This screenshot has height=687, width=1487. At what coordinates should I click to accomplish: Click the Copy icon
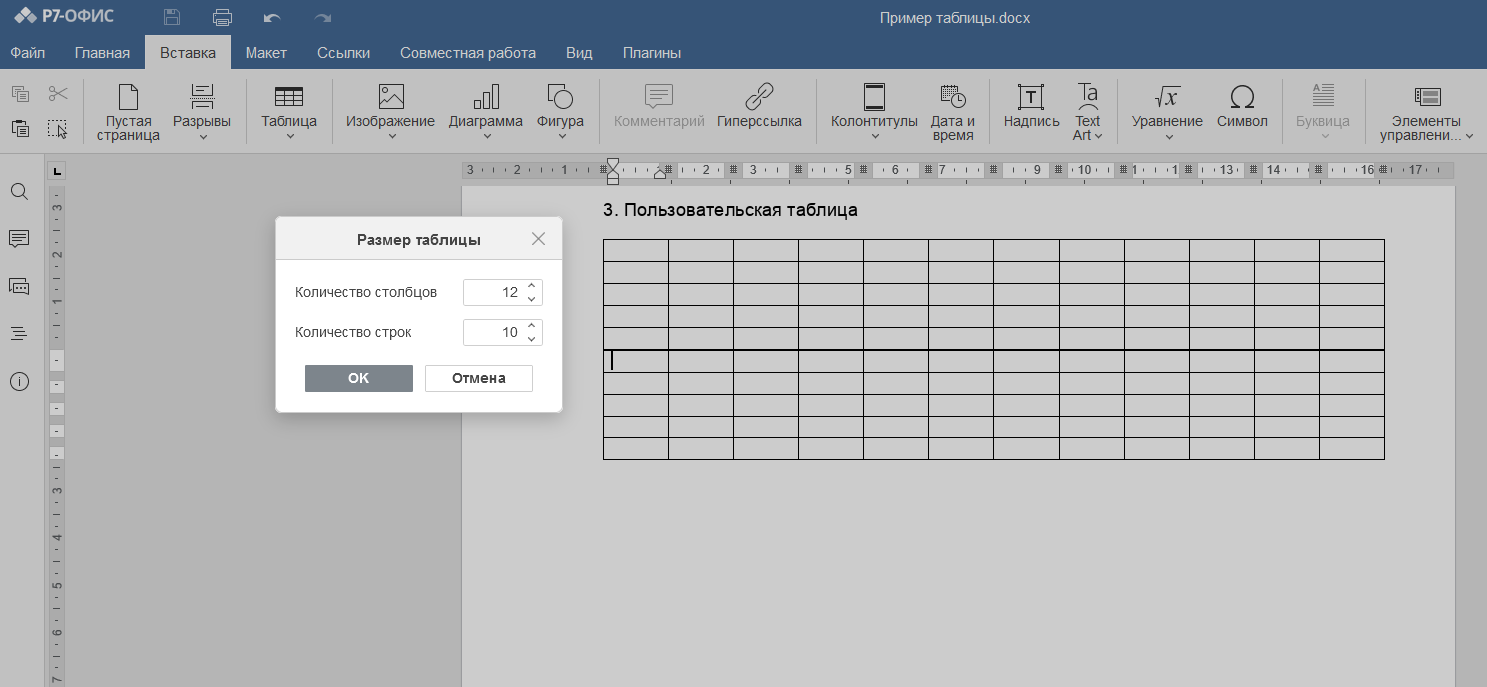tap(20, 94)
